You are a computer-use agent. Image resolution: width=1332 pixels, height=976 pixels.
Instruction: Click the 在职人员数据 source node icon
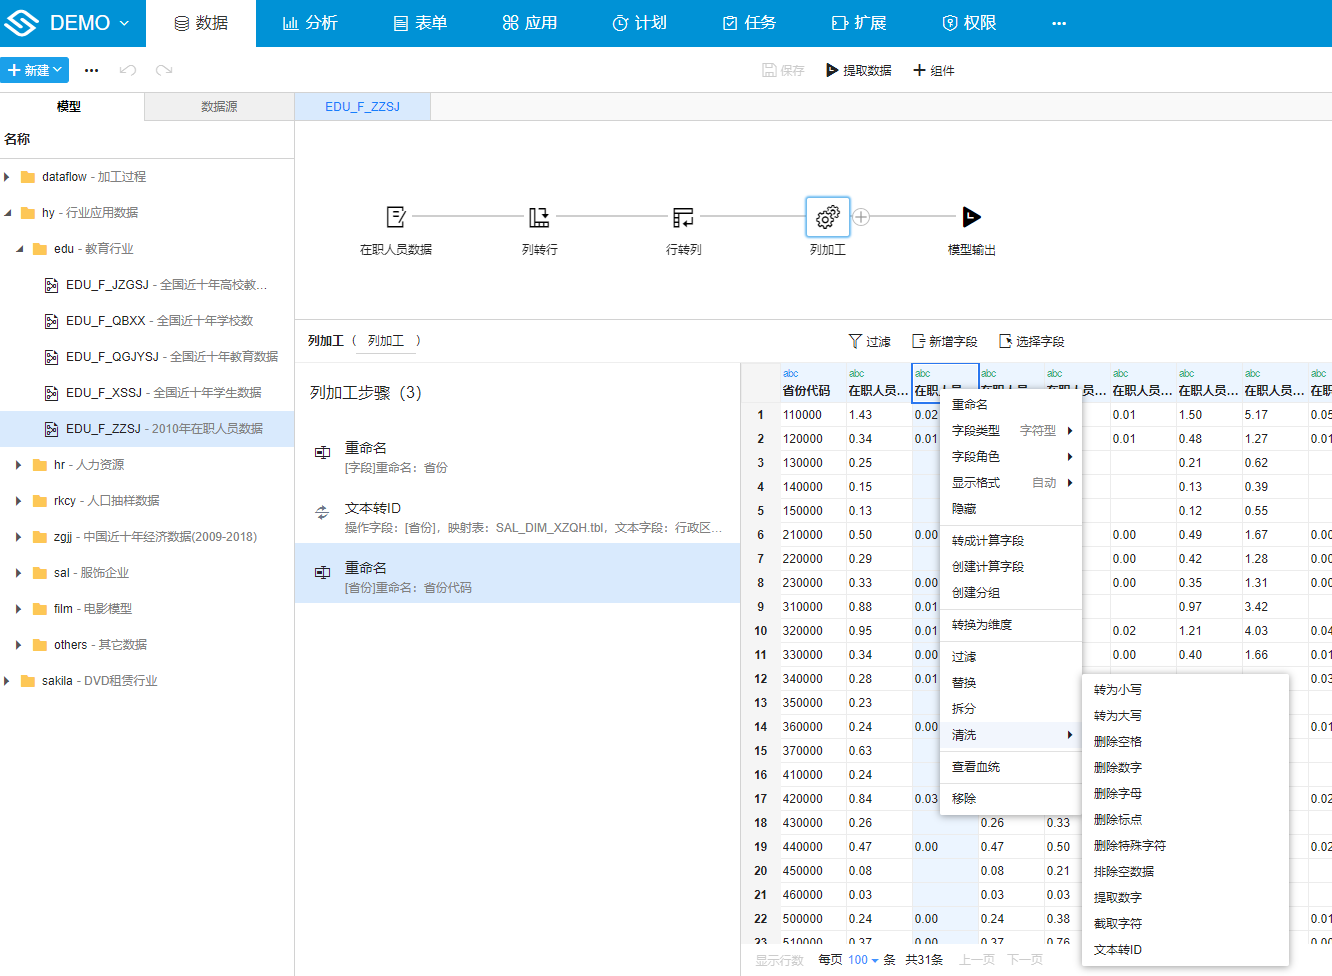coord(396,217)
